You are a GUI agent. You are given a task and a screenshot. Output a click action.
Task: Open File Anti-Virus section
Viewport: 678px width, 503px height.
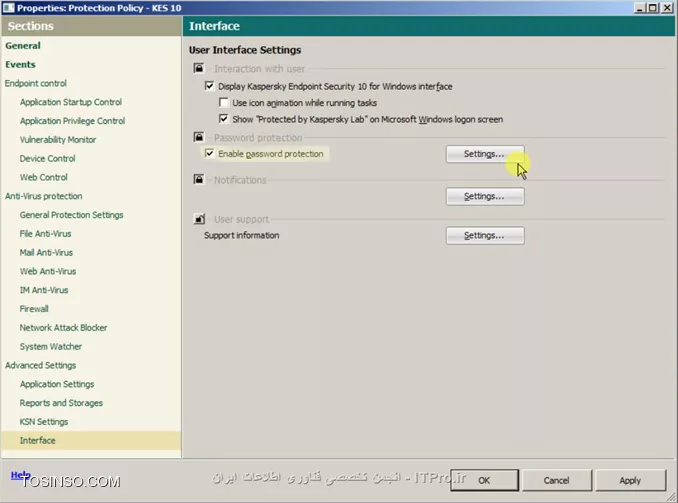45,234
